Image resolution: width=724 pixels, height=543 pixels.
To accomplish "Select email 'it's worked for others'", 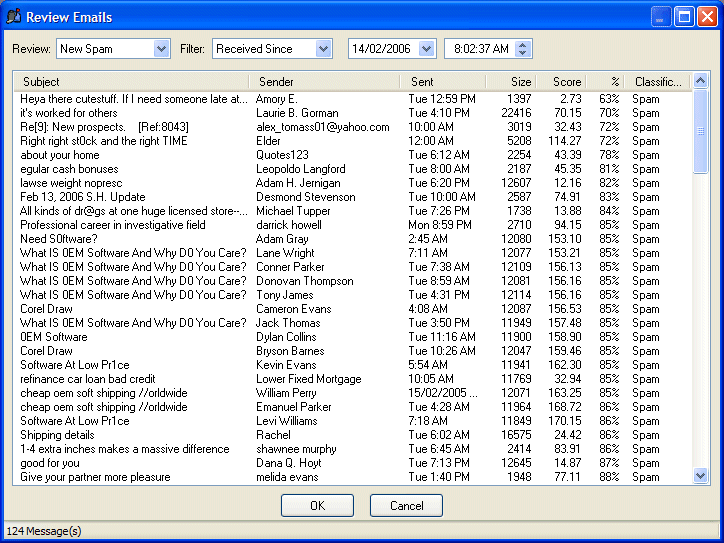I will coord(69,113).
